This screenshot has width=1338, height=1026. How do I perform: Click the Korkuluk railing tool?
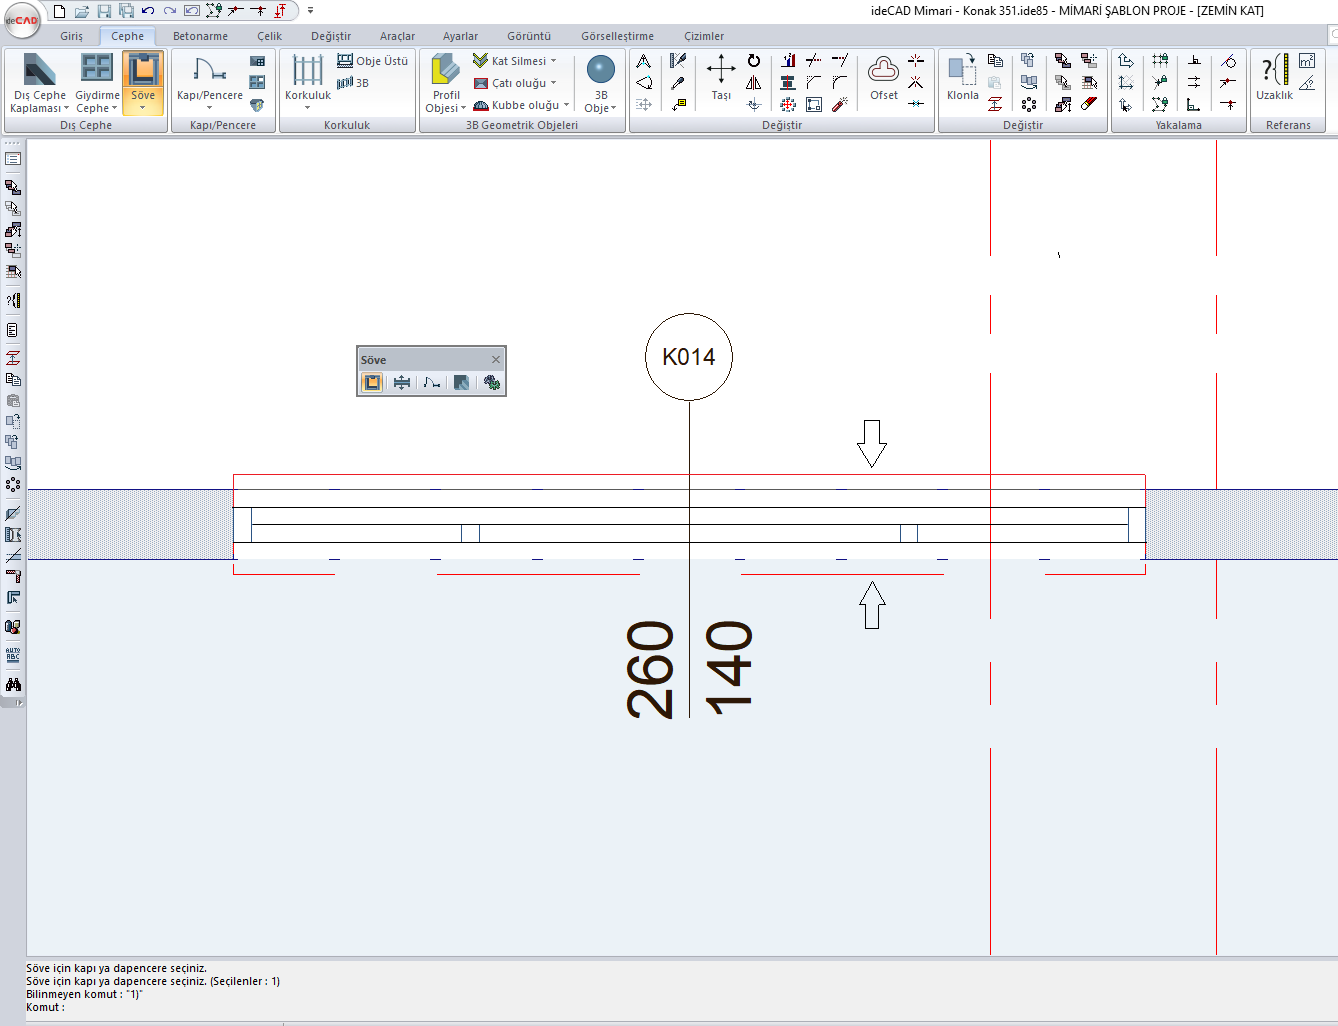pos(307,78)
